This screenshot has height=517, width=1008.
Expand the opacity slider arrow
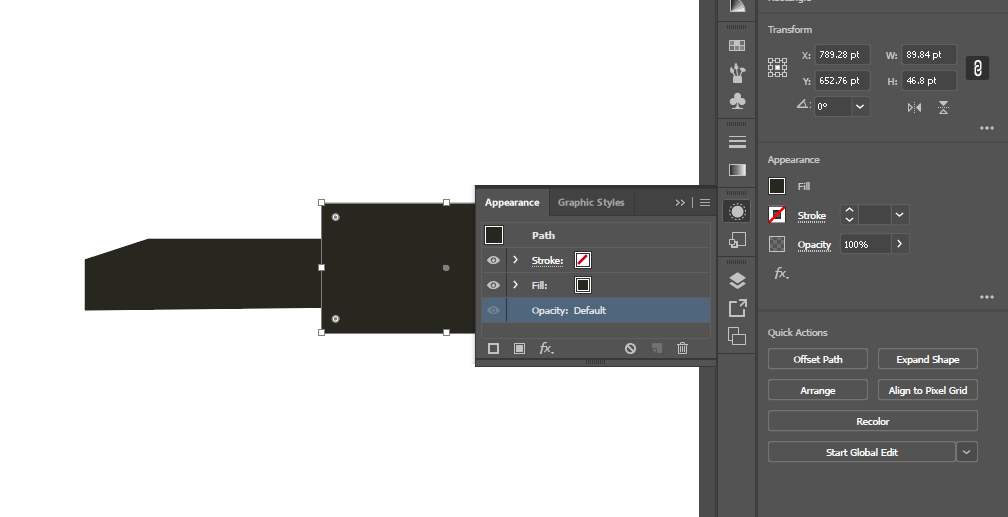(899, 244)
